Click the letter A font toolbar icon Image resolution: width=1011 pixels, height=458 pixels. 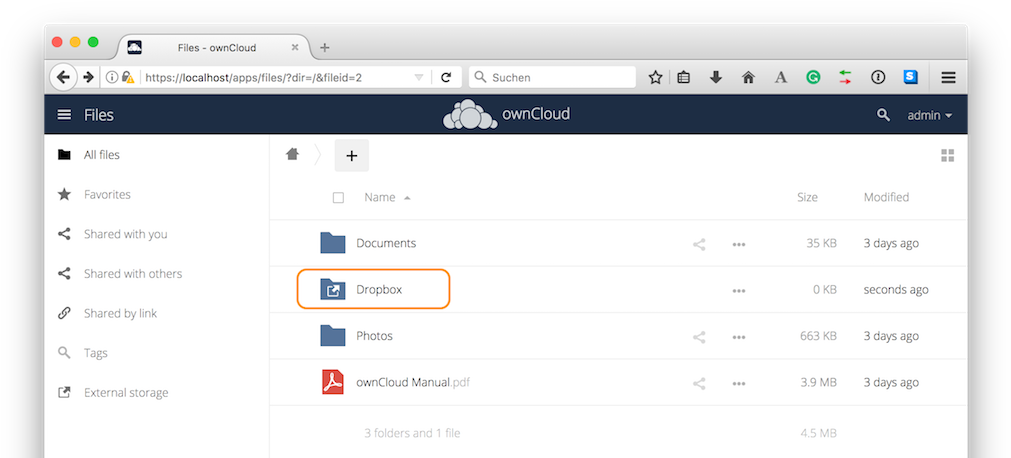(x=781, y=77)
